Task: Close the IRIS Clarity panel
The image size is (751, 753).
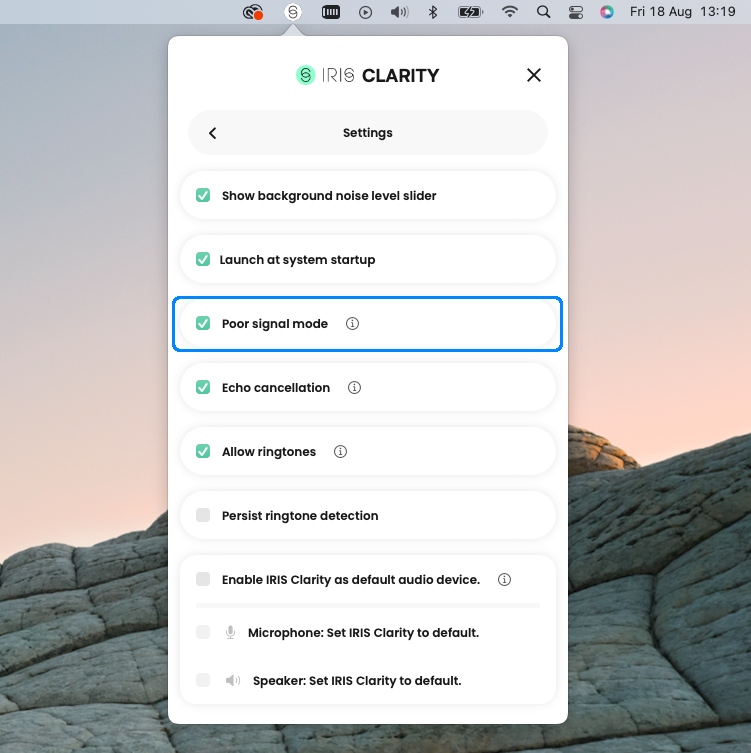Action: pos(534,75)
